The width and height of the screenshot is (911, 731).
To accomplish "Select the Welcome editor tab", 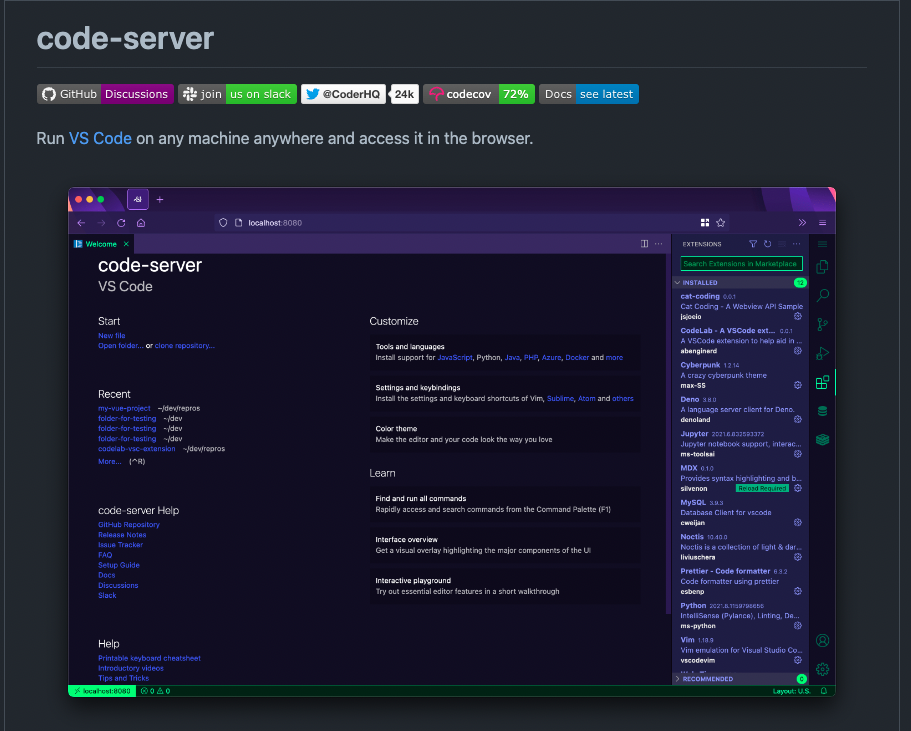I will (101, 244).
